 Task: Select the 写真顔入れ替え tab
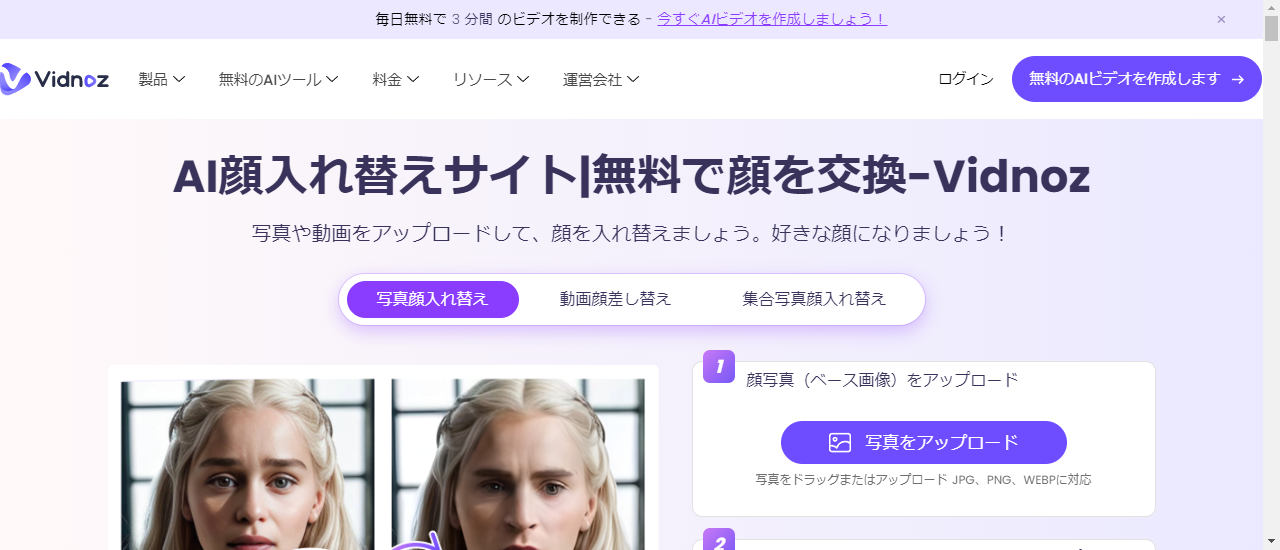(x=433, y=299)
